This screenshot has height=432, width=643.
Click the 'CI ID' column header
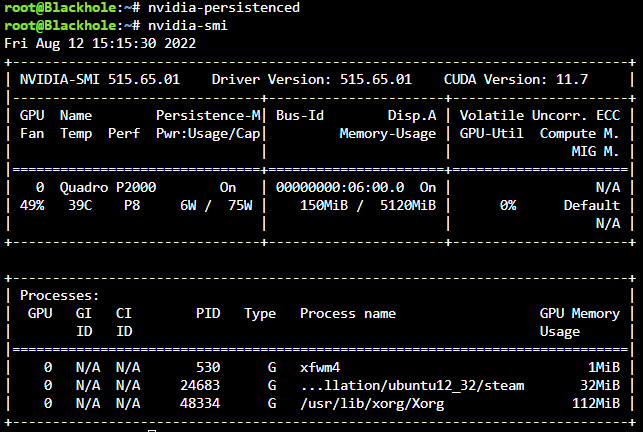pyautogui.click(x=124, y=322)
